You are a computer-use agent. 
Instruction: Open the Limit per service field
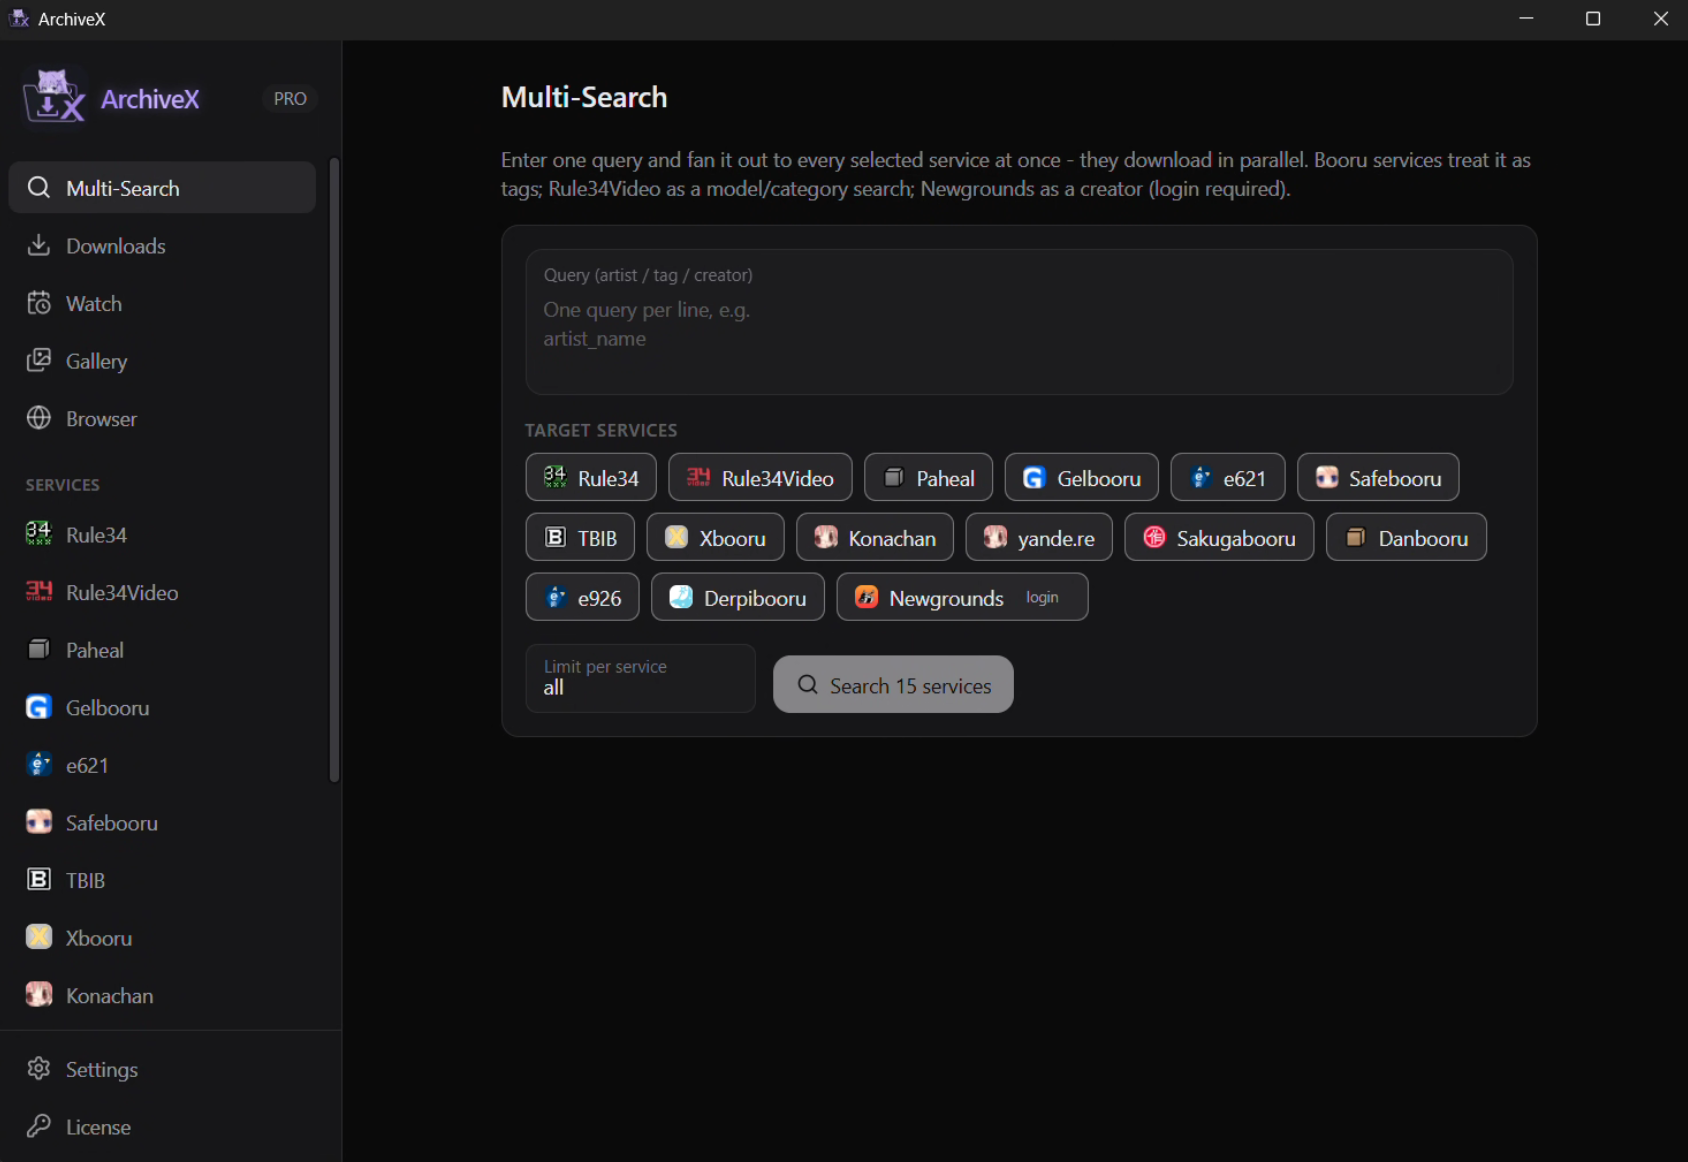[x=640, y=678]
